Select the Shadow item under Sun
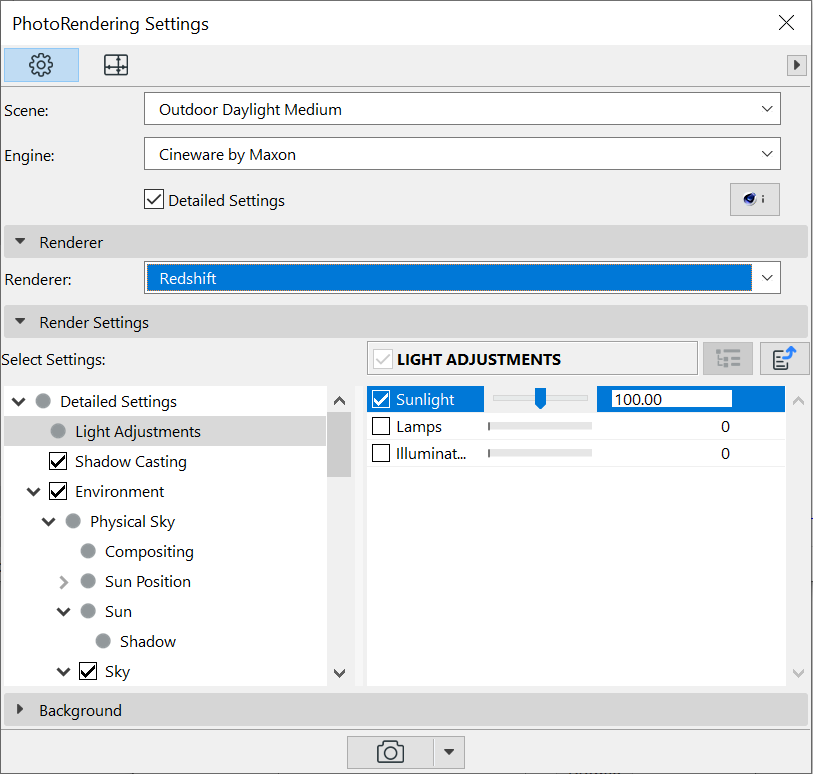 click(x=147, y=642)
